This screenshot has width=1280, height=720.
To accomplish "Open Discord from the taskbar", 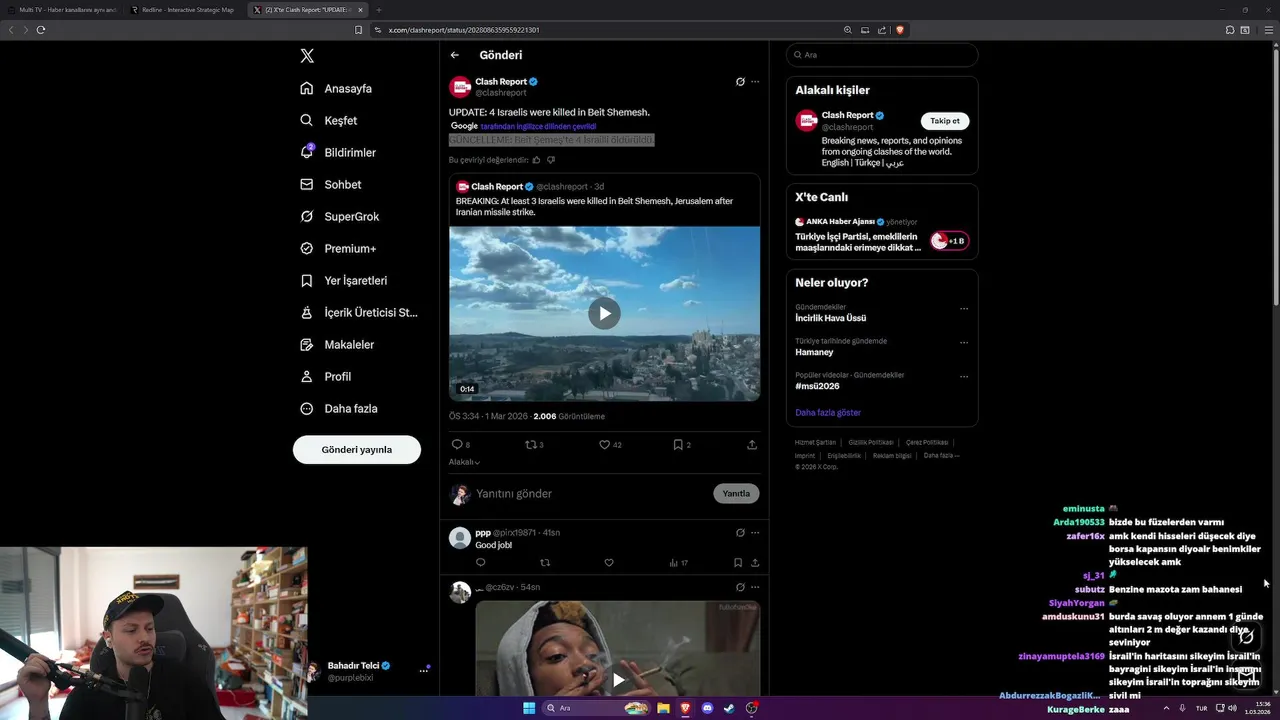I will click(x=707, y=708).
